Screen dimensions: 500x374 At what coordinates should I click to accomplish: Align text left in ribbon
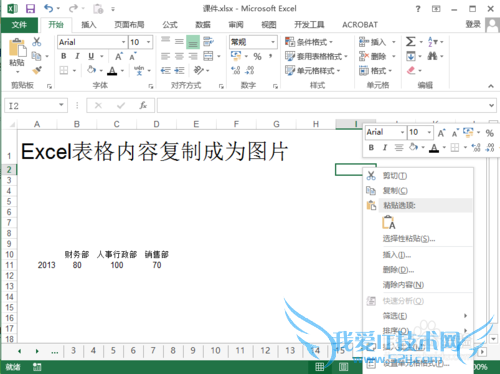pyautogui.click(x=165, y=56)
